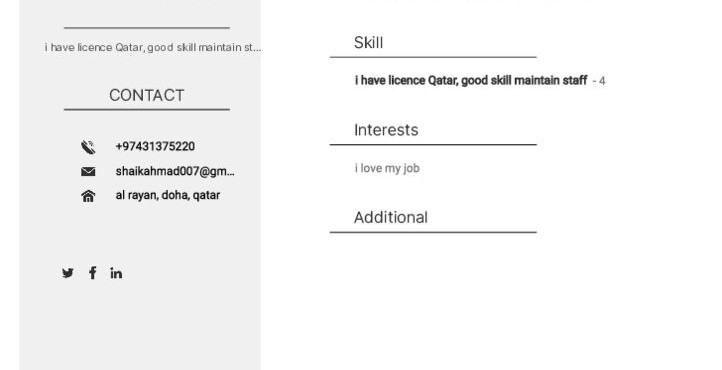Click the phone handset icon
Viewport: 722px width, 370px height.
(x=88, y=147)
